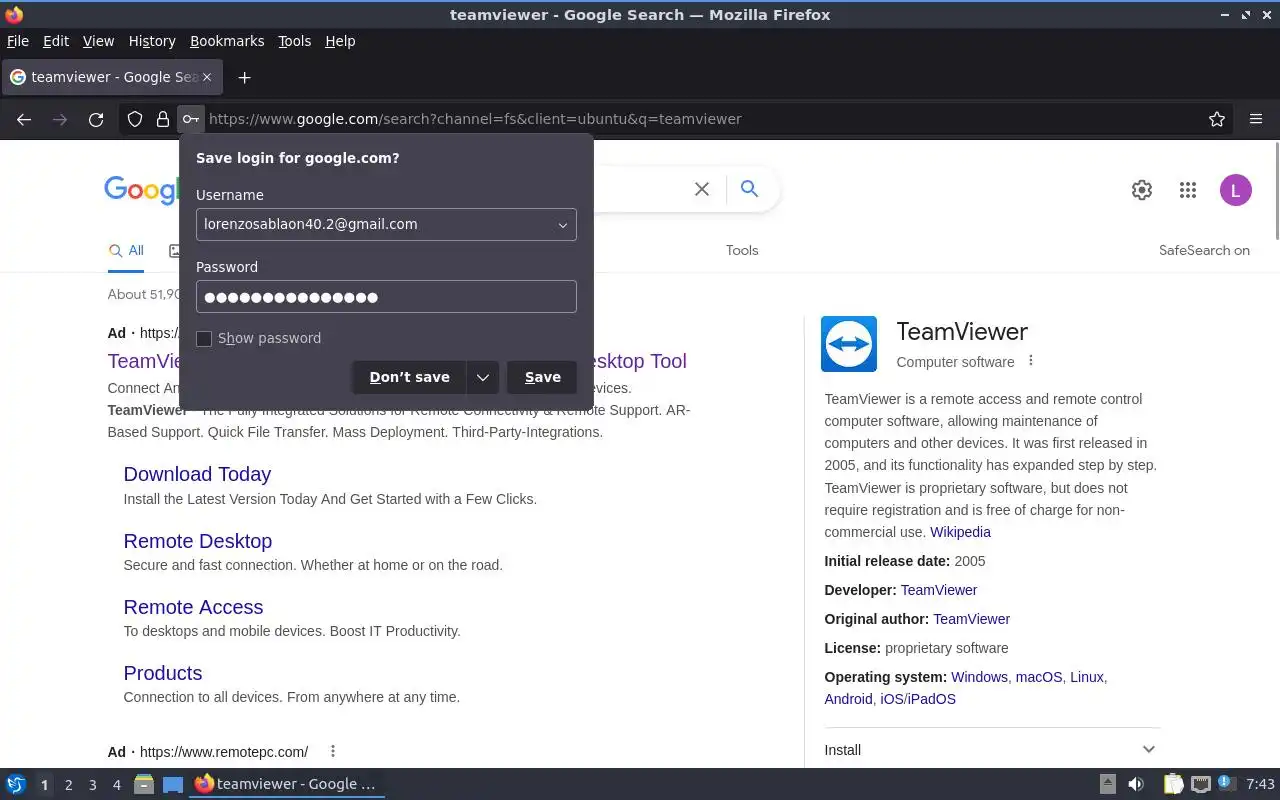The height and width of the screenshot is (800, 1280).
Task: Open a new tab with plus button
Action: 244,77
